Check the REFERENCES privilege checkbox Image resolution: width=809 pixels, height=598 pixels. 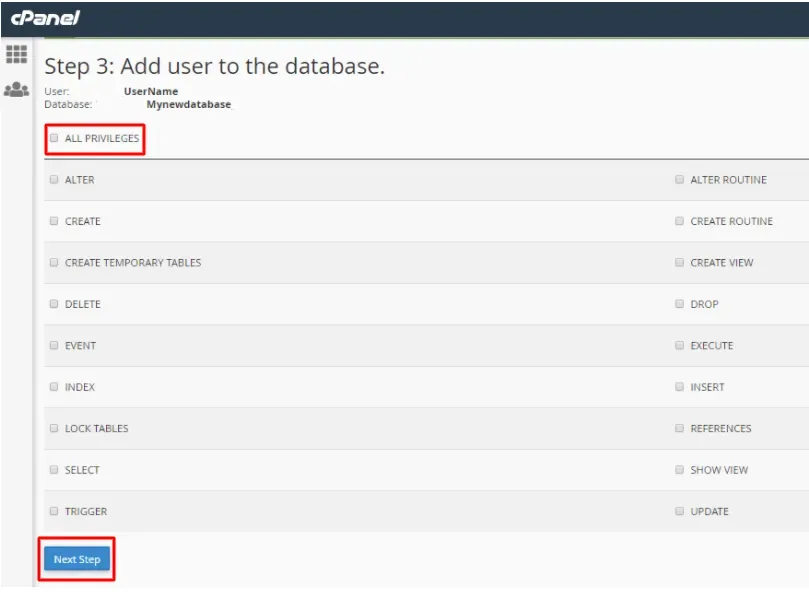coord(679,428)
